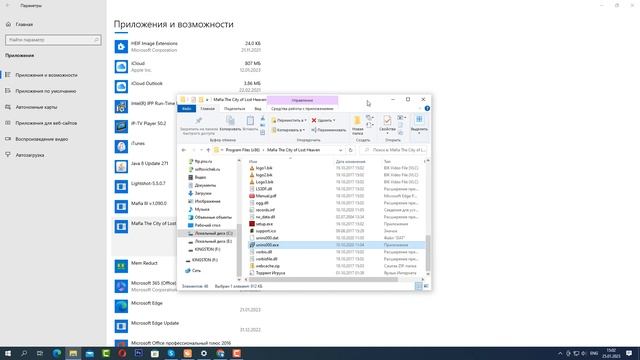Click the file list vertical scrollbar

pos(428,253)
